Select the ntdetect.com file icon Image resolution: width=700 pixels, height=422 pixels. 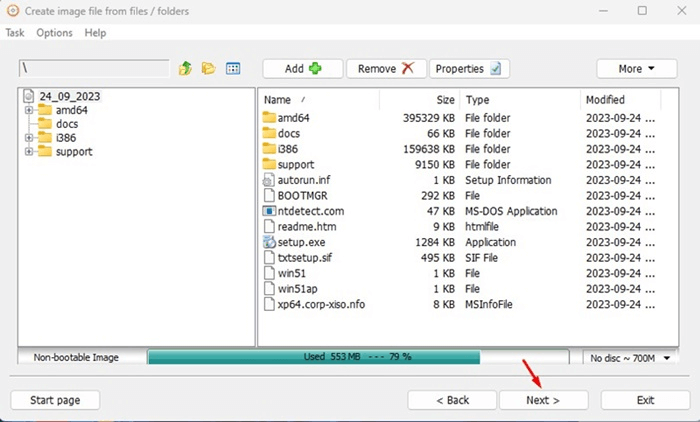268,211
